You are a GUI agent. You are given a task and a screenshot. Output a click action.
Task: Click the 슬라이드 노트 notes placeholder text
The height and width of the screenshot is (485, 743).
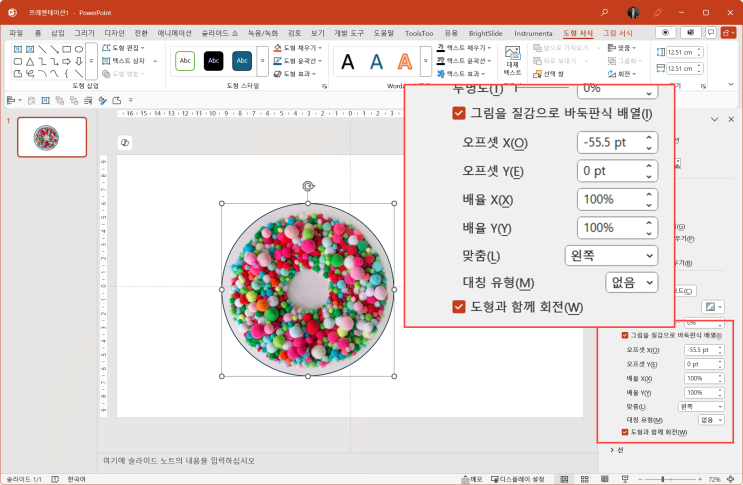[180, 461]
